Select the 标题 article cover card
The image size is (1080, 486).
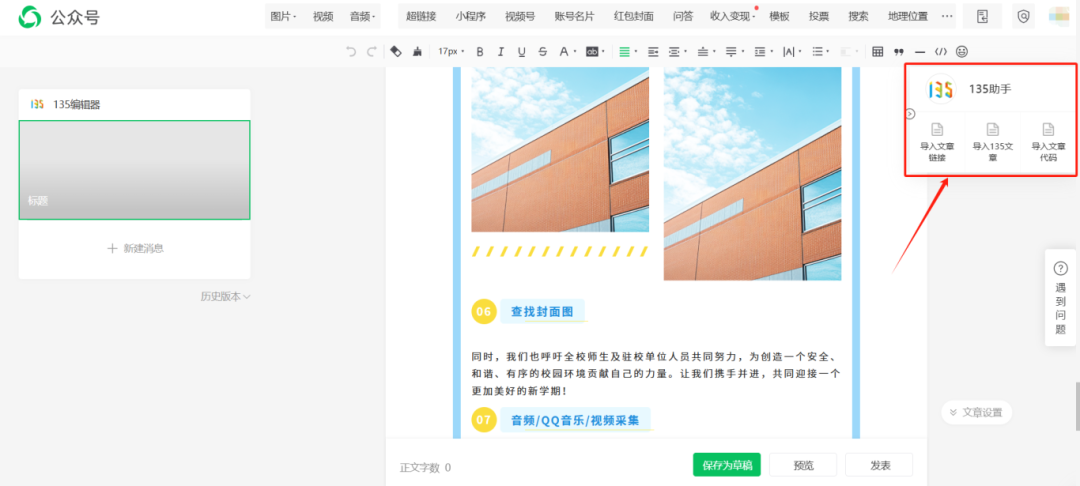point(134,170)
